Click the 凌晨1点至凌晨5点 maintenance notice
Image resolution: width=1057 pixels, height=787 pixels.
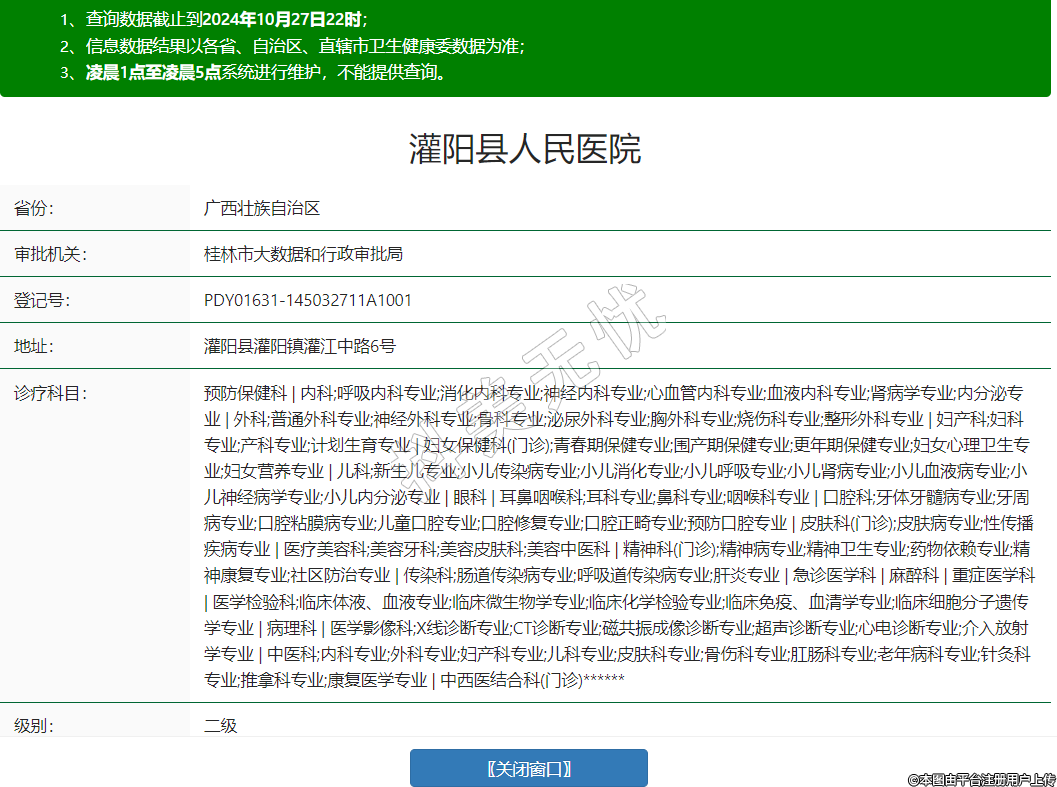tap(265, 73)
